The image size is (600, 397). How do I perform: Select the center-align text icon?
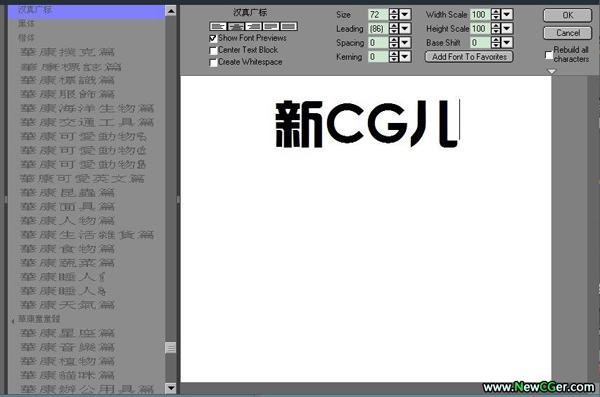236,26
